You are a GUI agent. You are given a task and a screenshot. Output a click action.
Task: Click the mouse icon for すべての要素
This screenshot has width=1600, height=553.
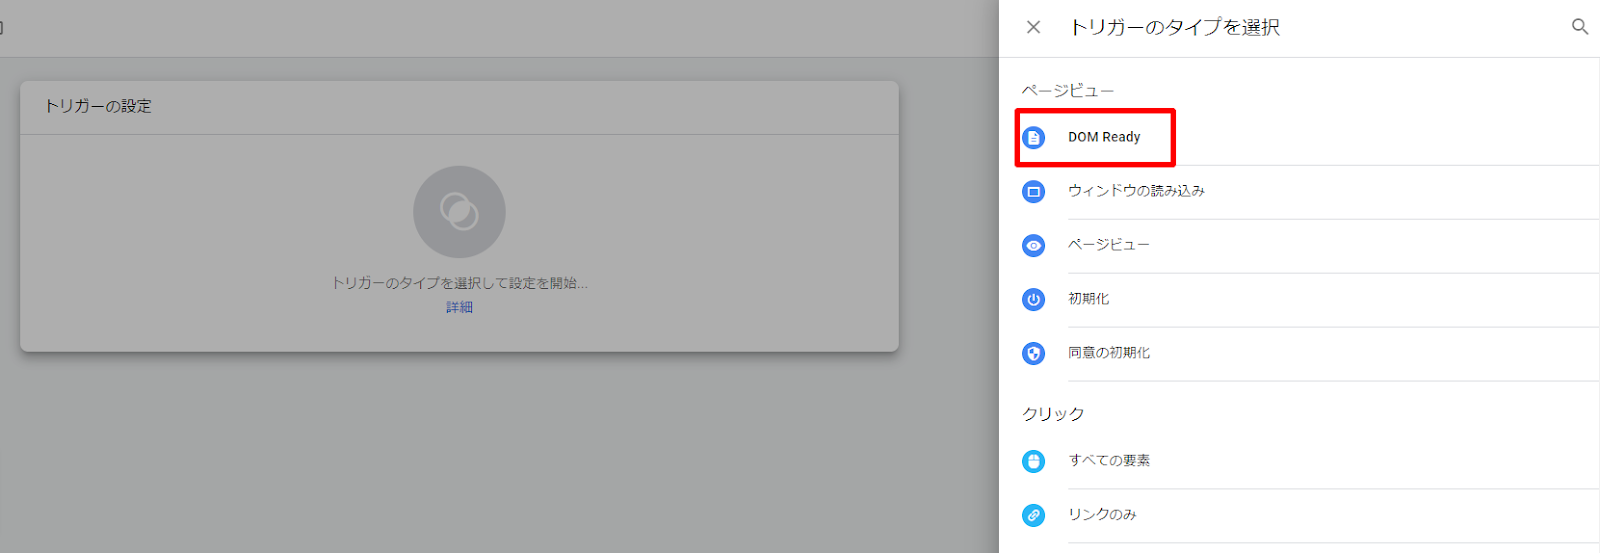[x=1034, y=461]
